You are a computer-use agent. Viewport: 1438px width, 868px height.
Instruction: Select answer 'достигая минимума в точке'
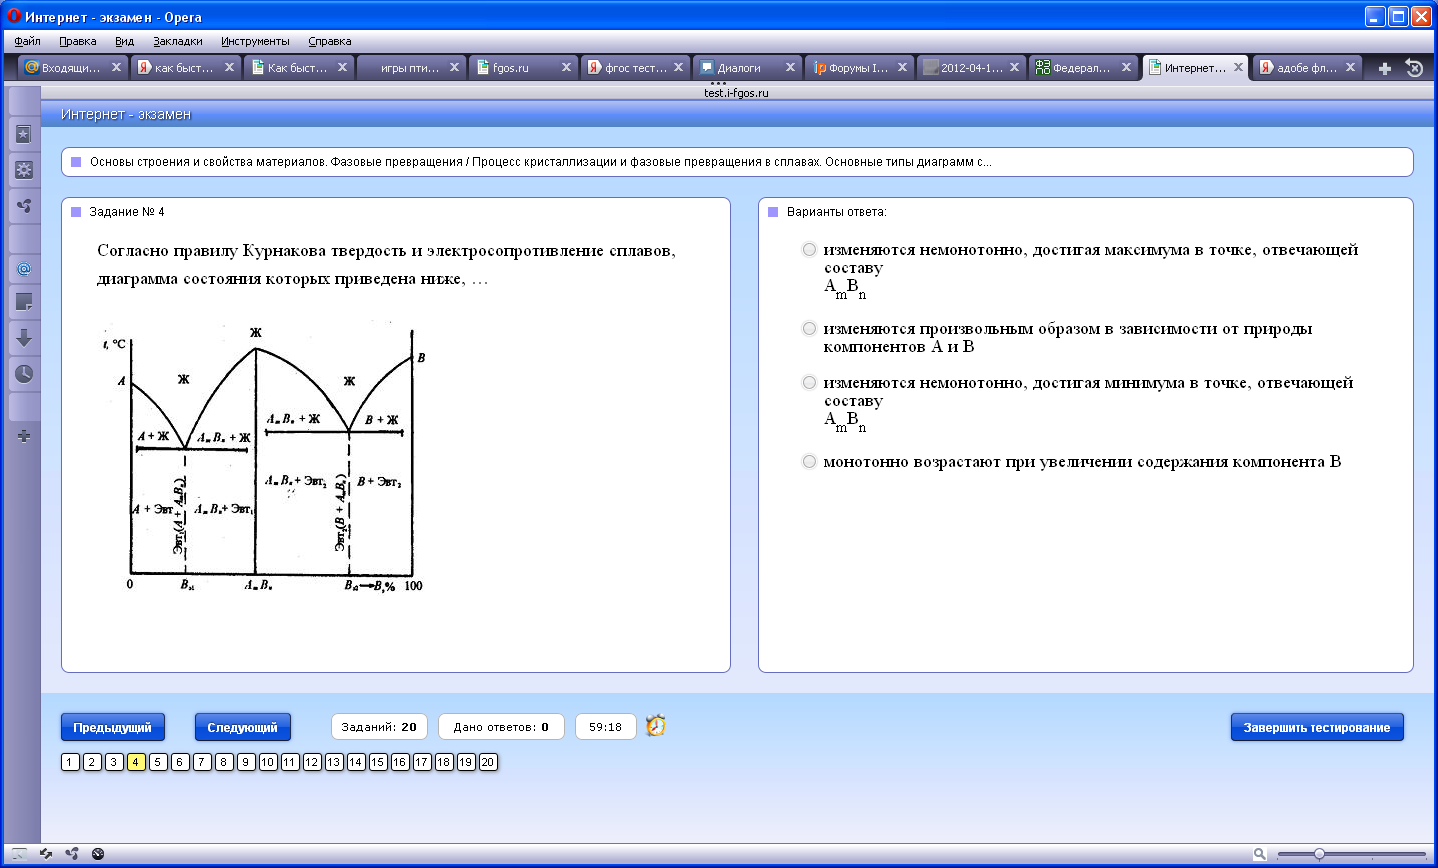[809, 382]
